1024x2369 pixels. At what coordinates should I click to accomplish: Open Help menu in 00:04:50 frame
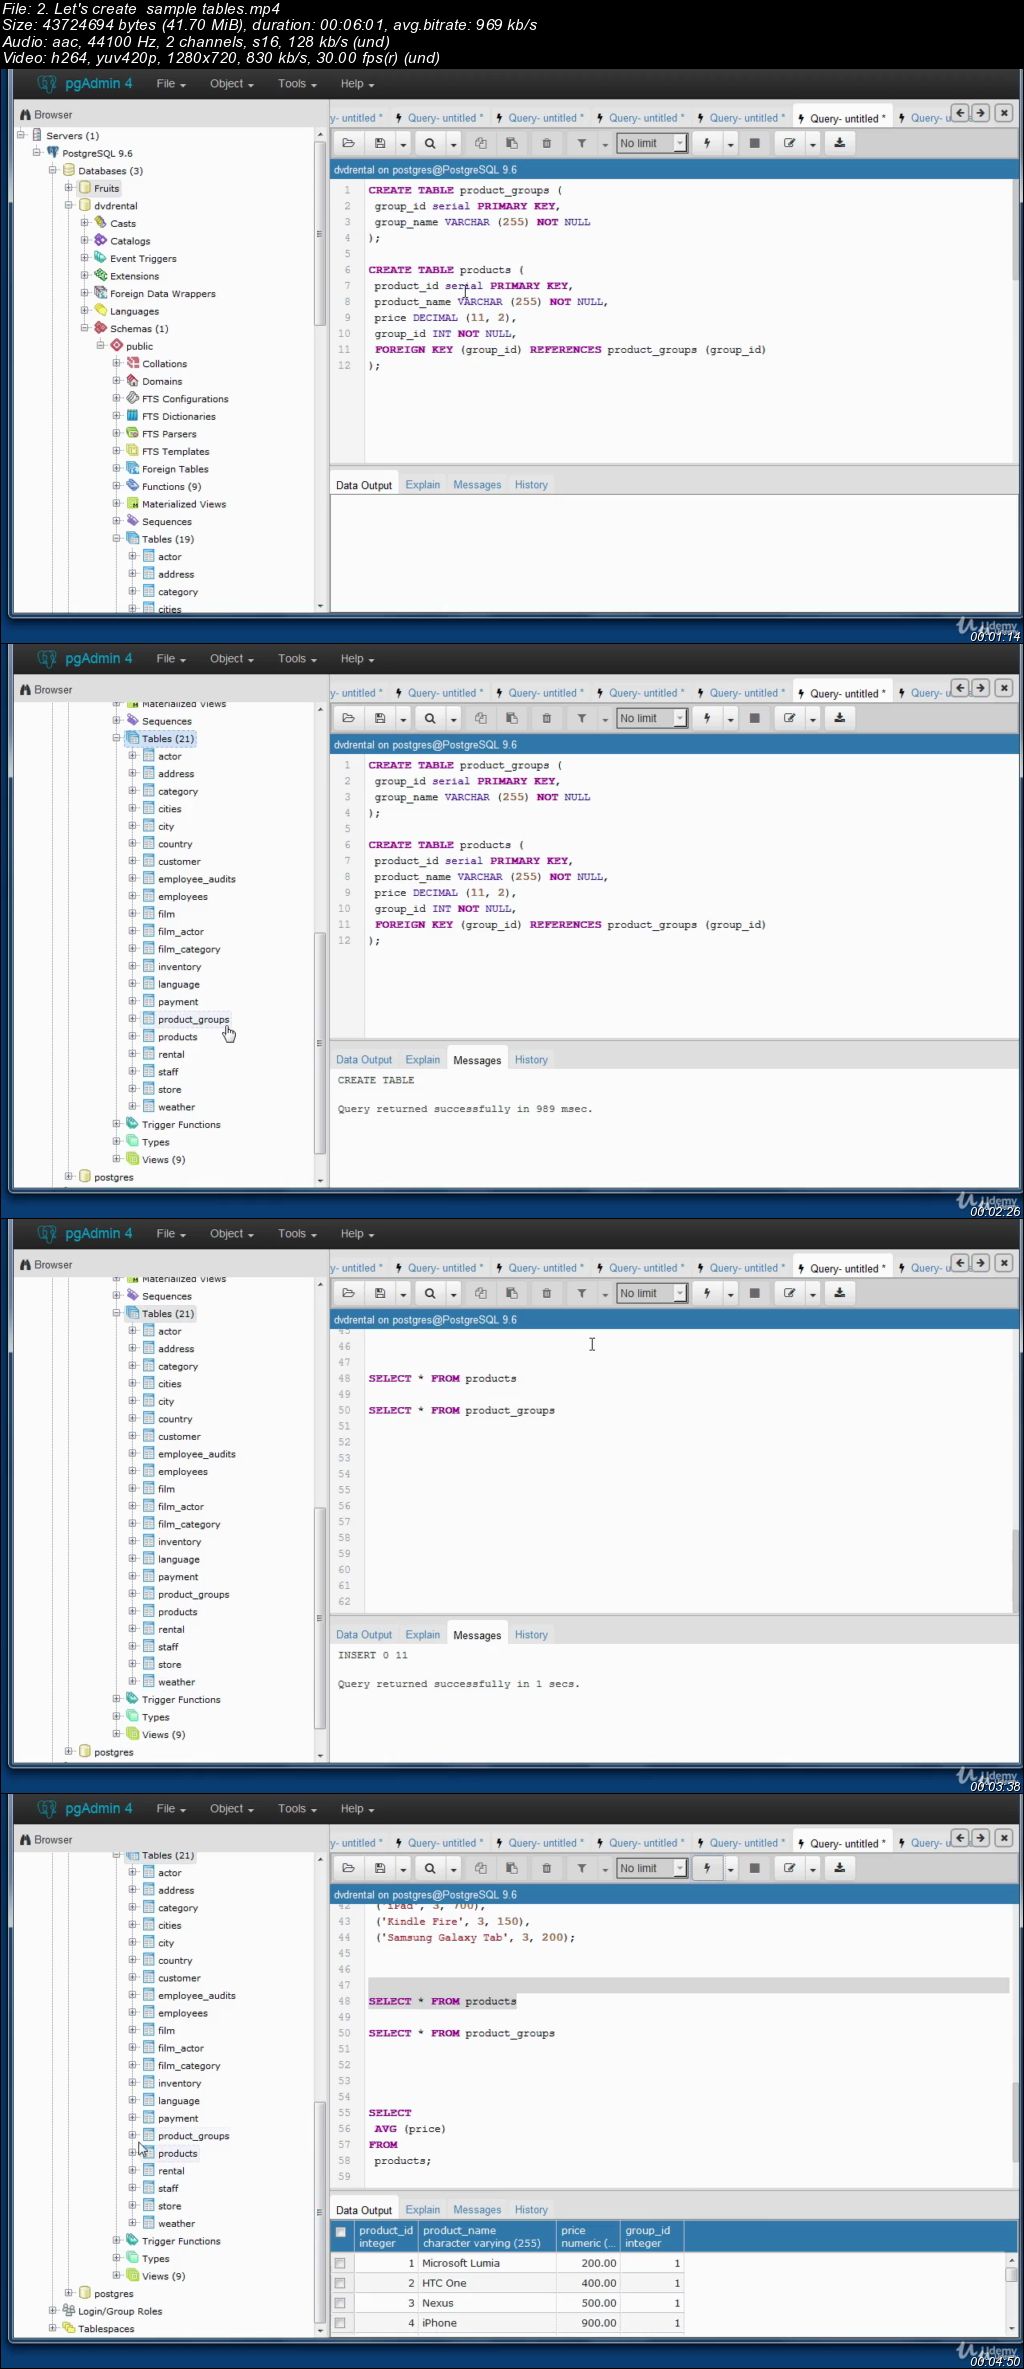[357, 1809]
